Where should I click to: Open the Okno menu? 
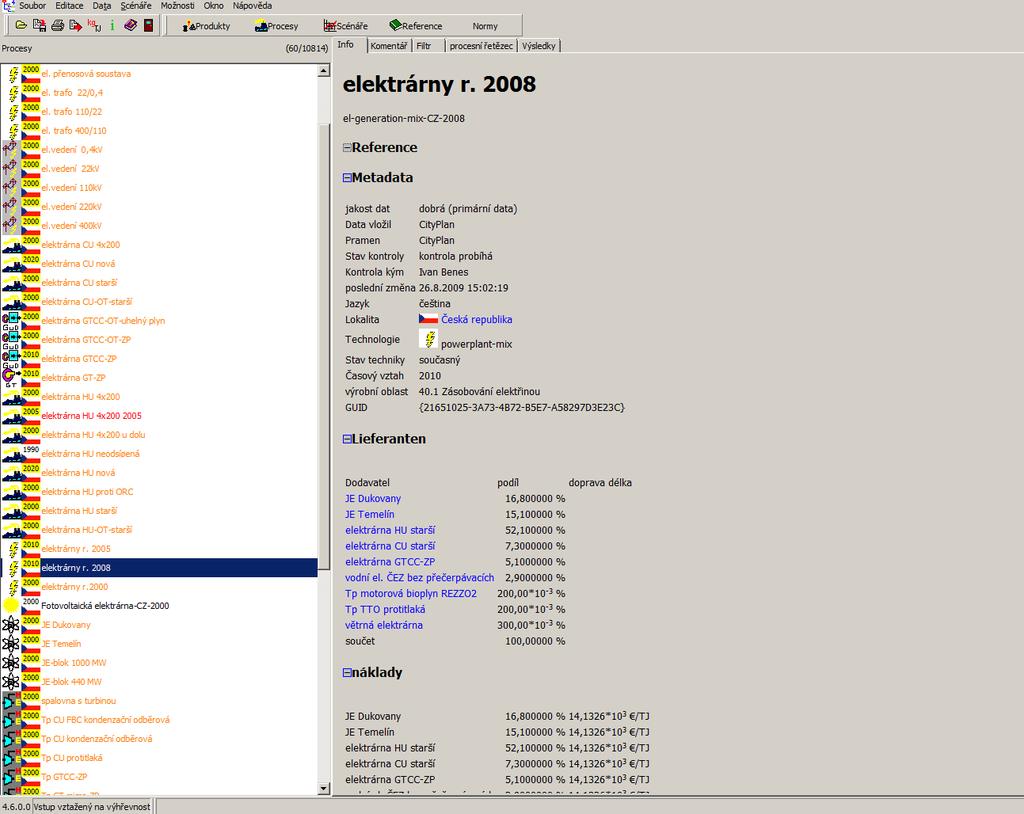point(214,6)
